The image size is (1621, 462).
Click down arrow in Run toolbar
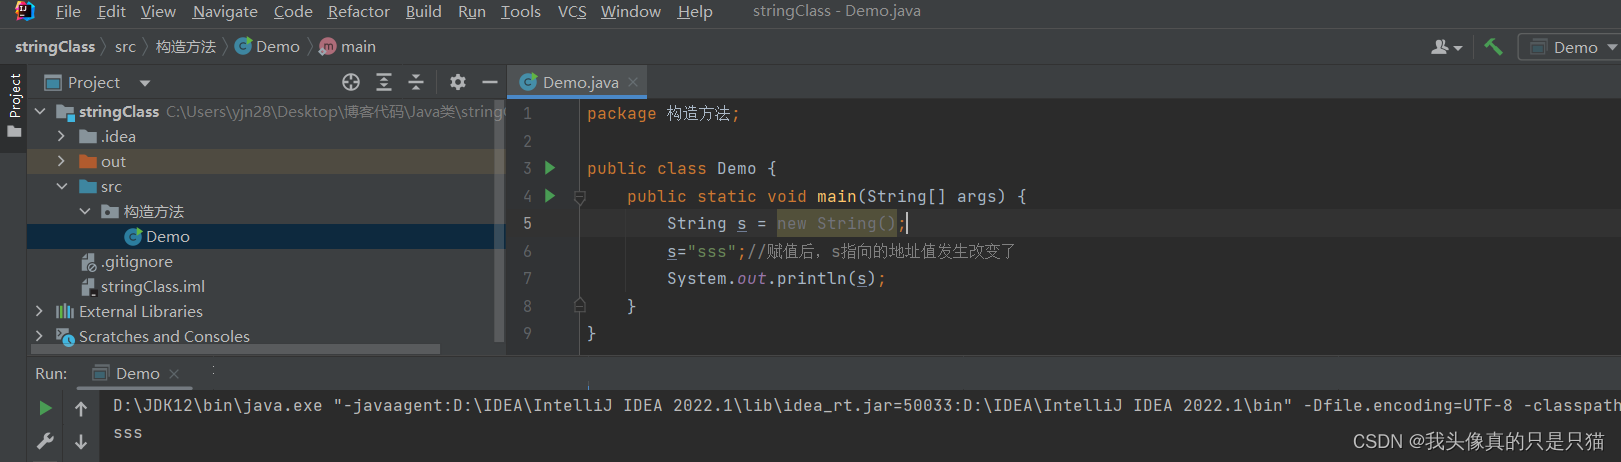point(81,441)
